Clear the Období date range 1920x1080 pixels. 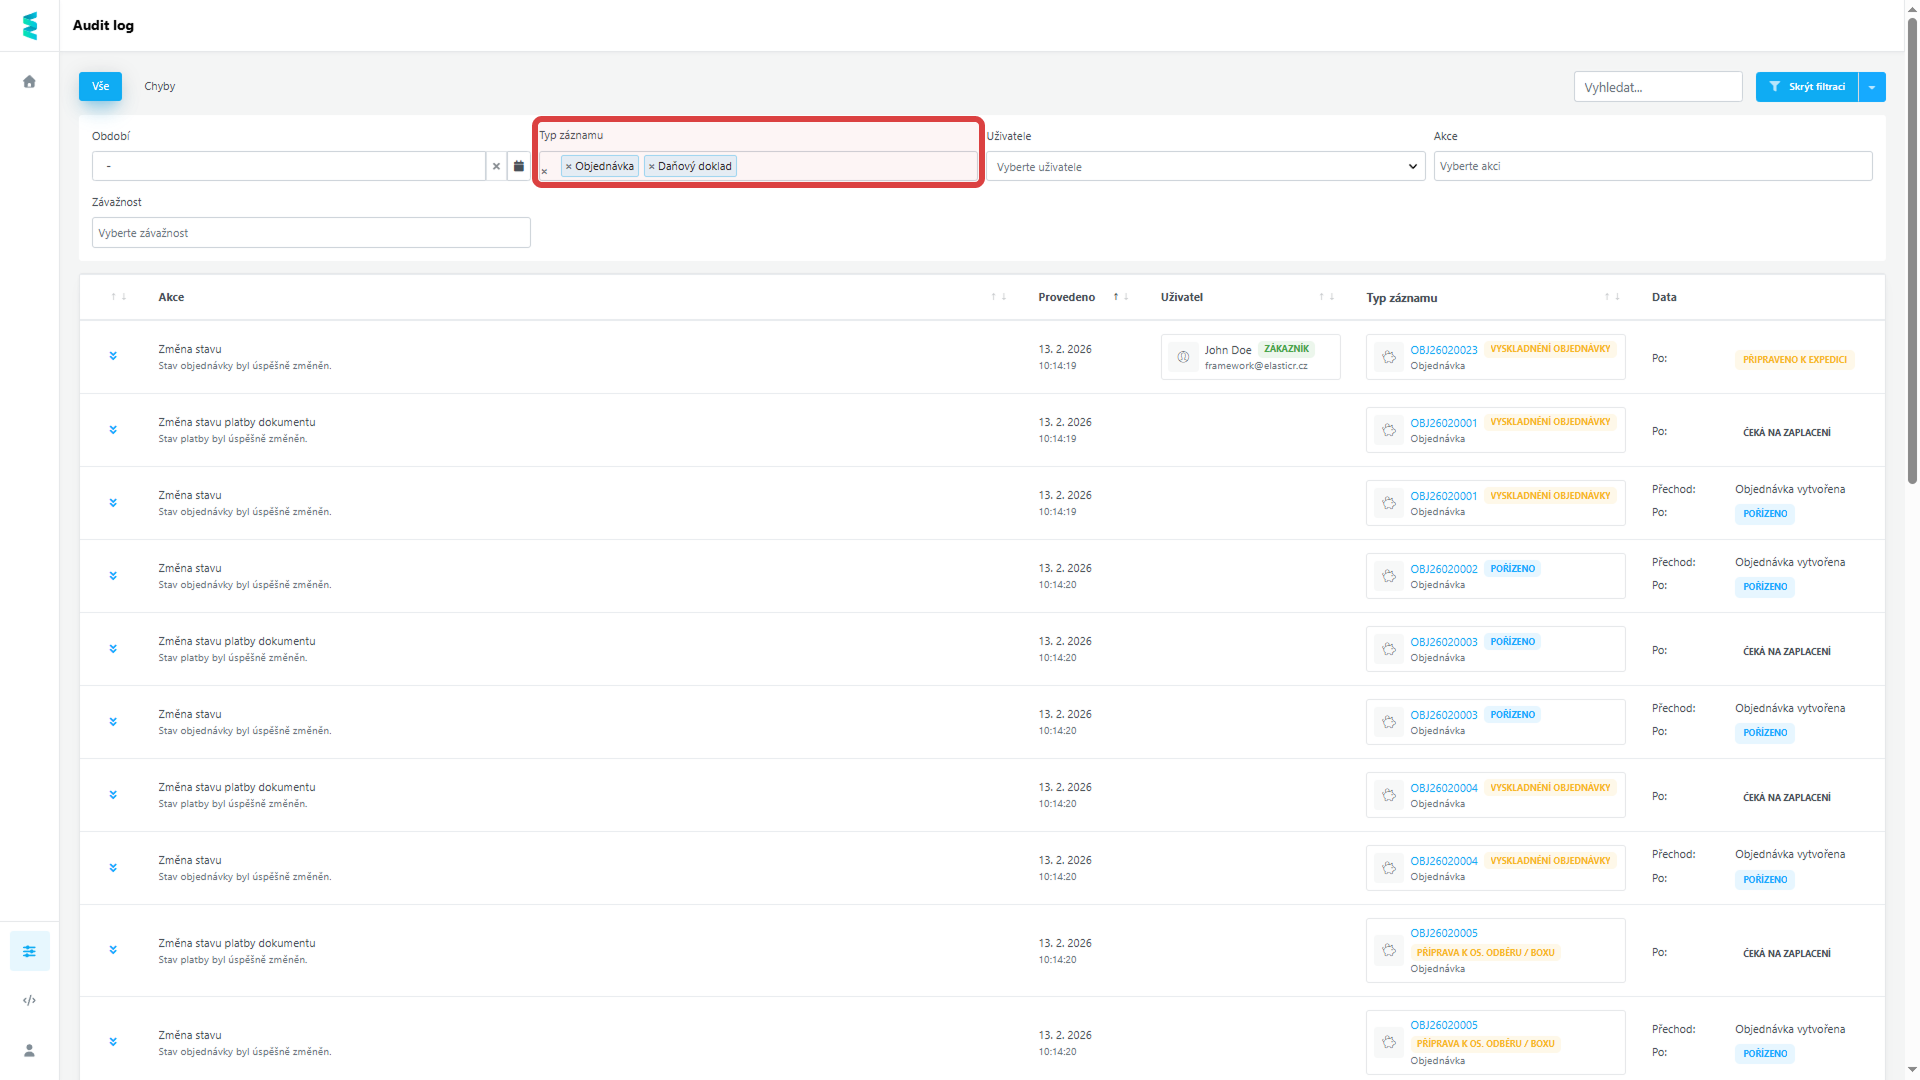[x=496, y=166]
